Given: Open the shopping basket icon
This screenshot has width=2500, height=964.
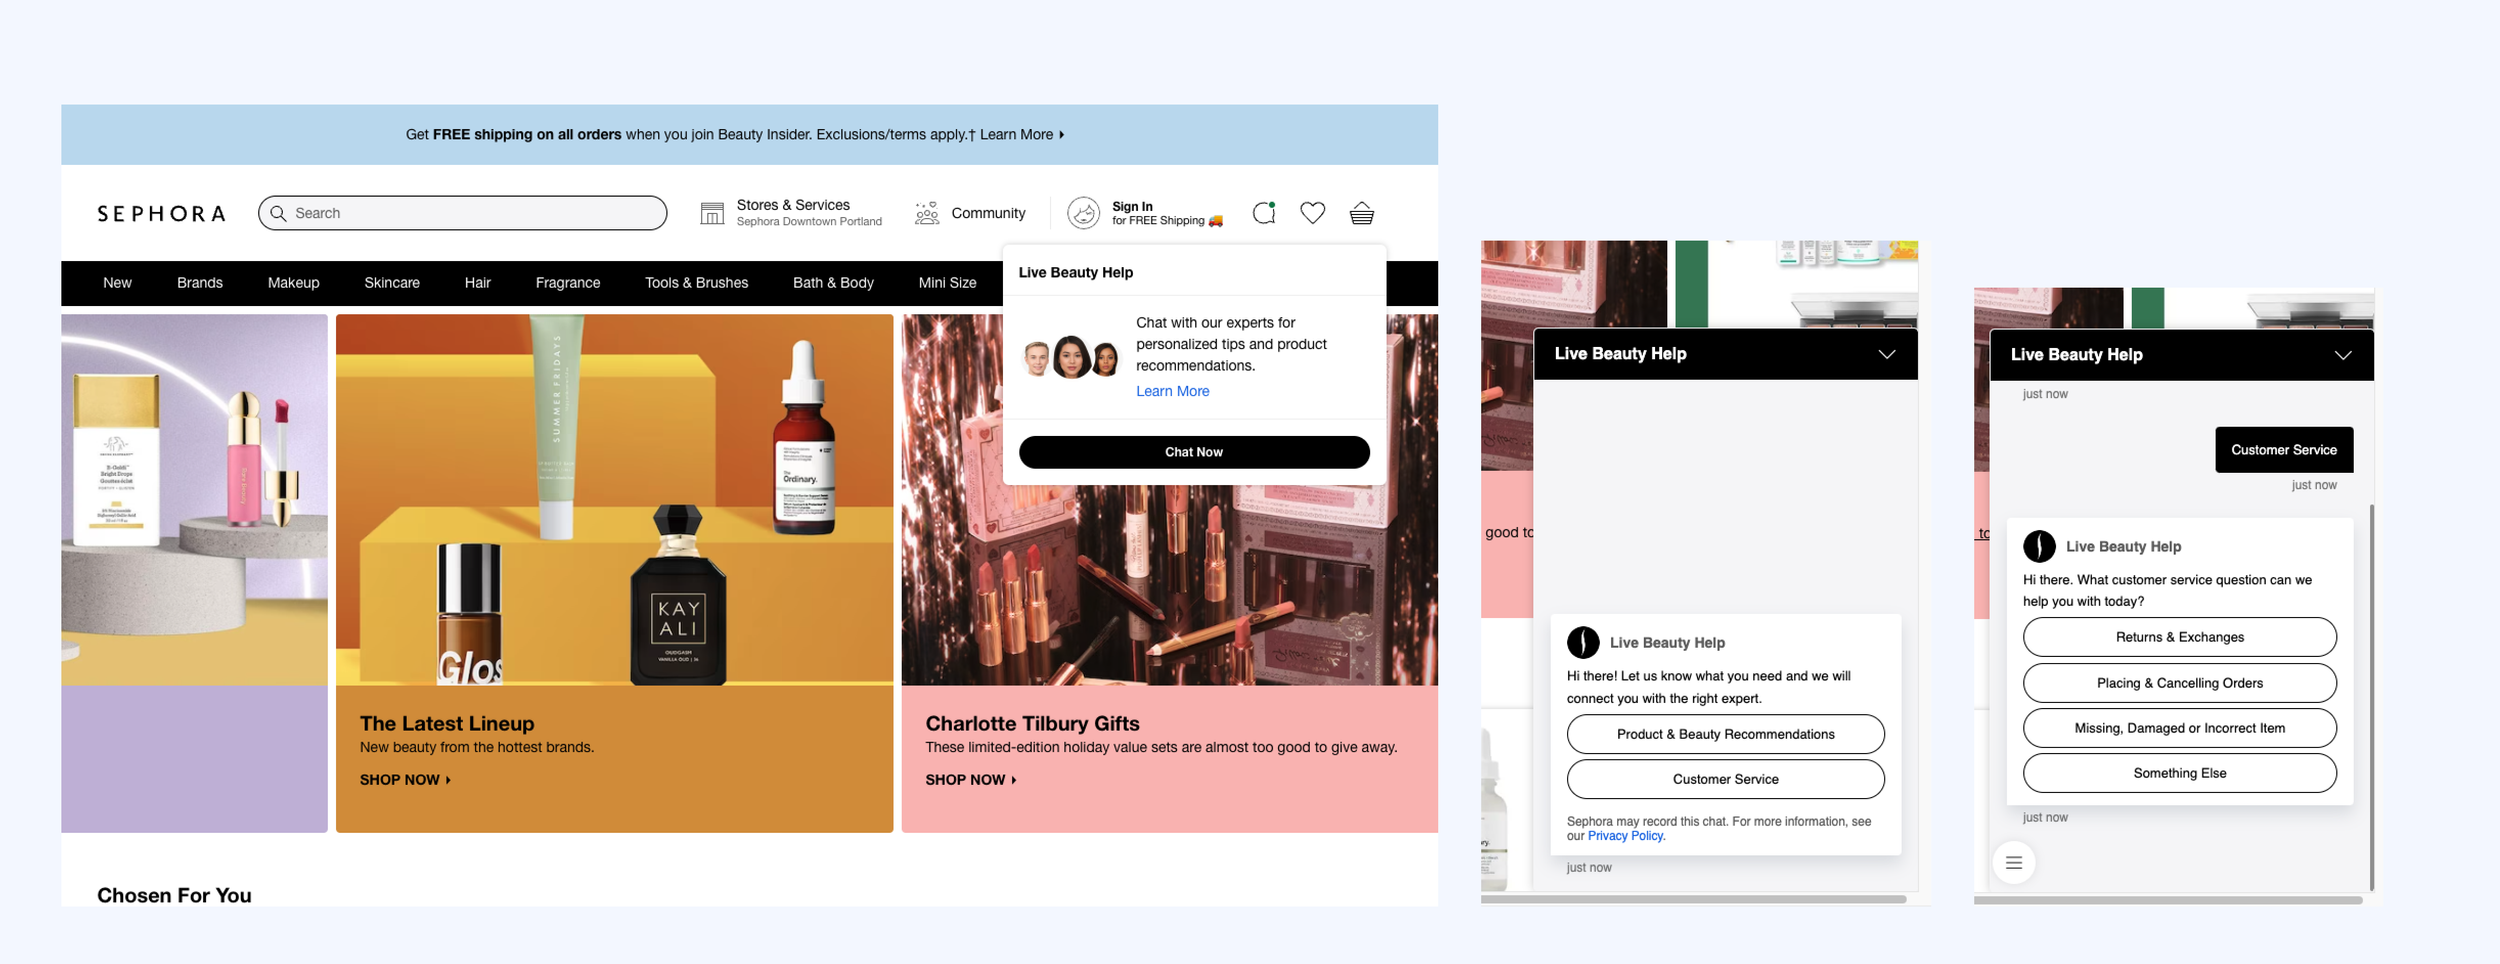Looking at the screenshot, I should (x=1362, y=213).
